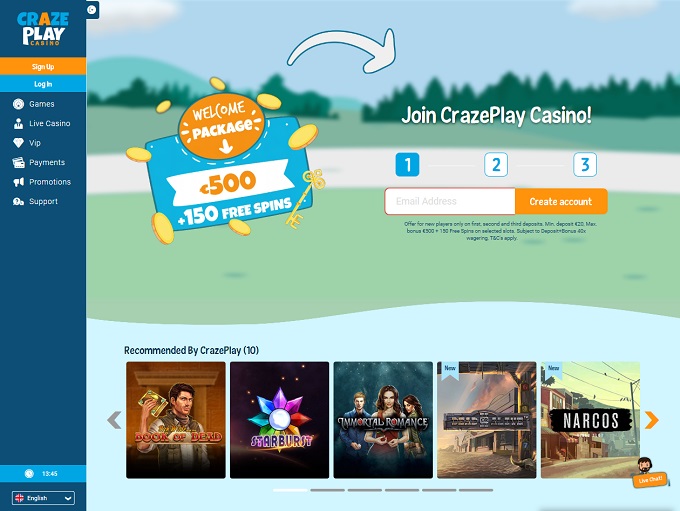Select the Vip diamond icon
Image resolution: width=680 pixels, height=511 pixels.
[x=18, y=143]
